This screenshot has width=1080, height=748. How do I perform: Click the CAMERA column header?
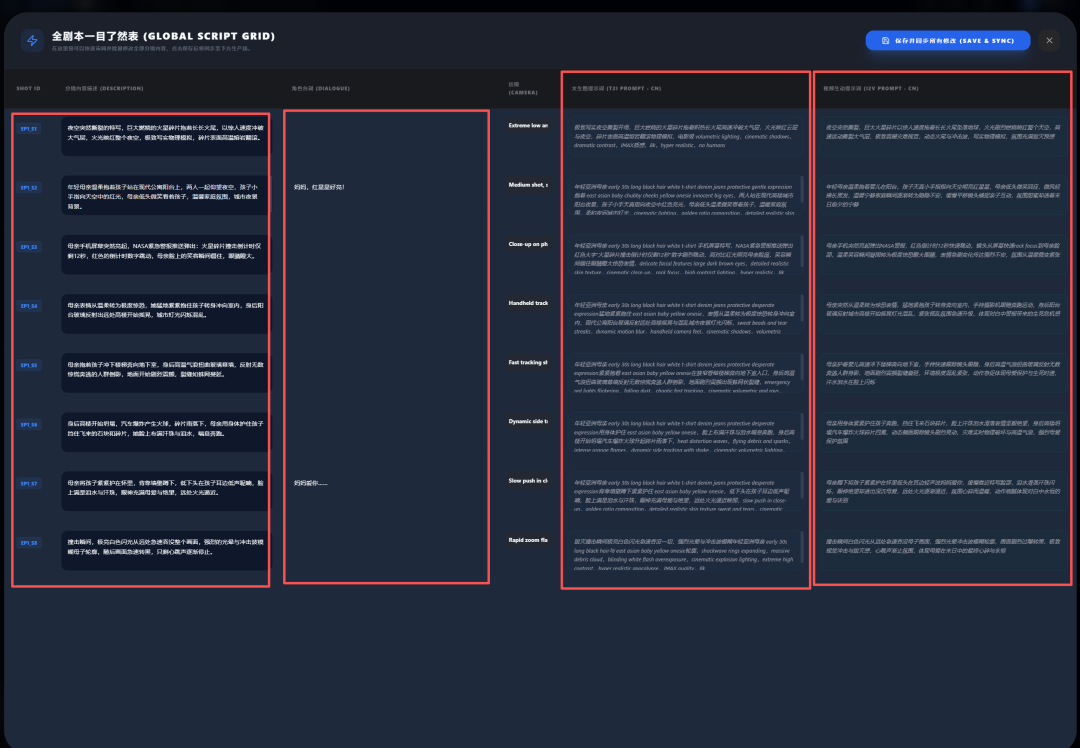(523, 88)
